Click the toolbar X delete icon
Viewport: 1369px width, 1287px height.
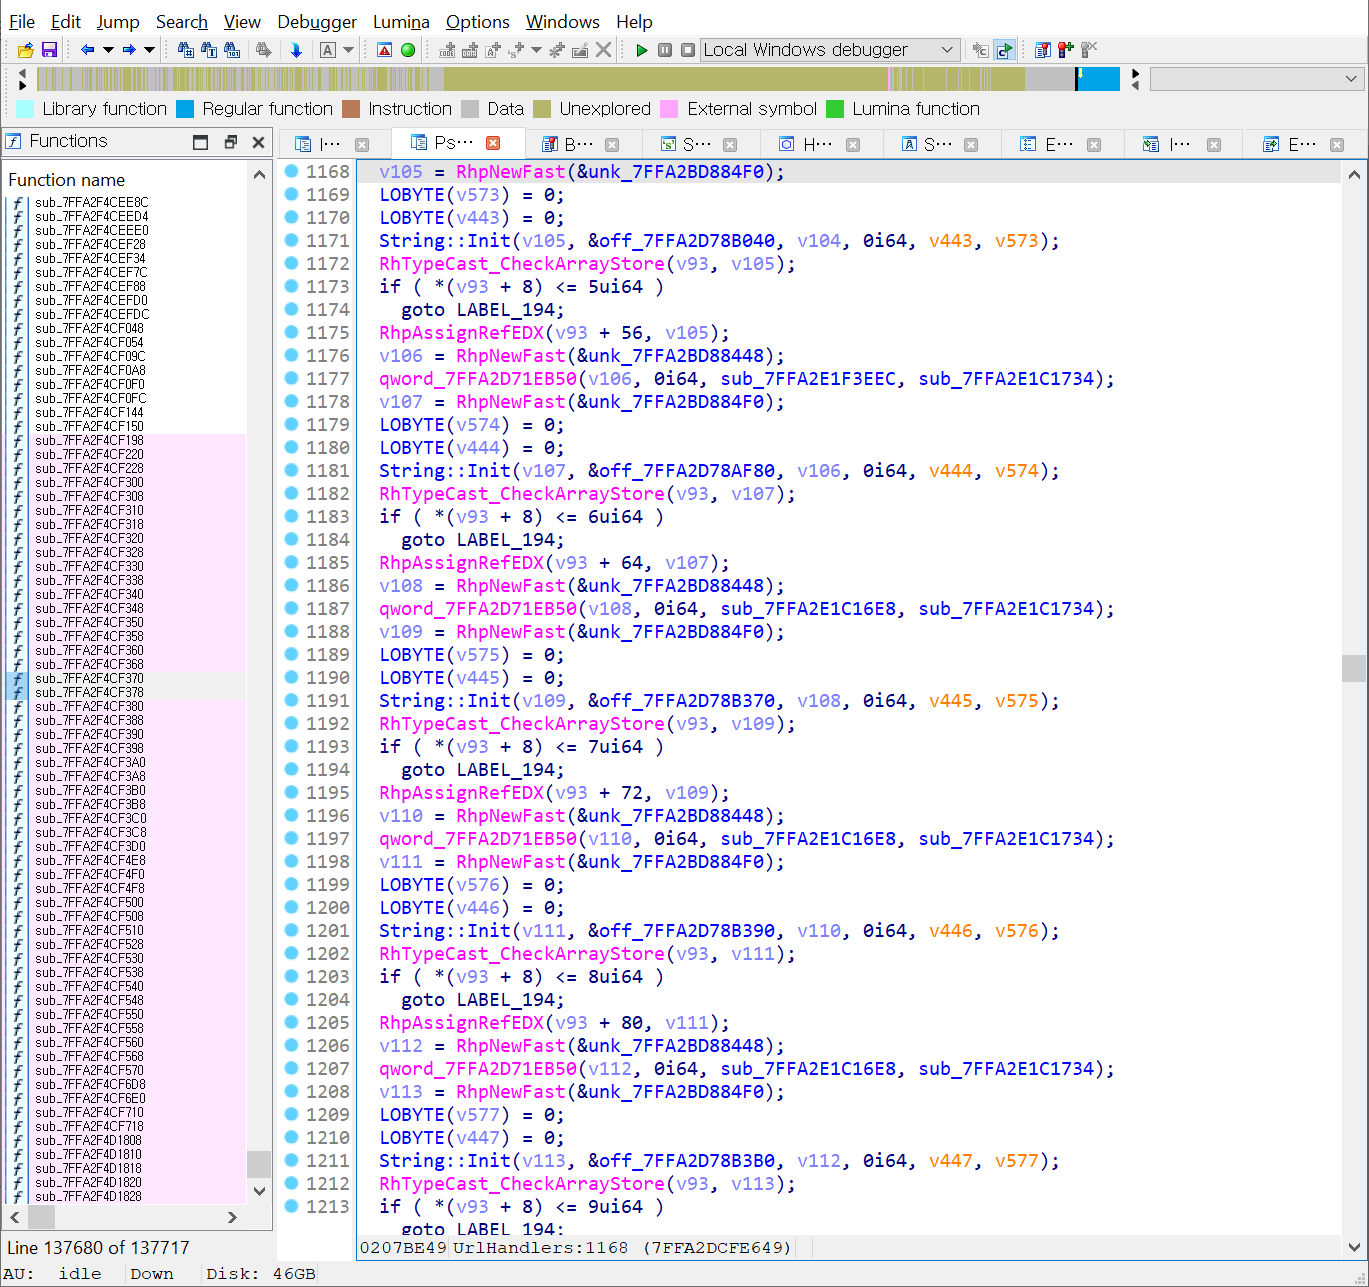[x=604, y=50]
